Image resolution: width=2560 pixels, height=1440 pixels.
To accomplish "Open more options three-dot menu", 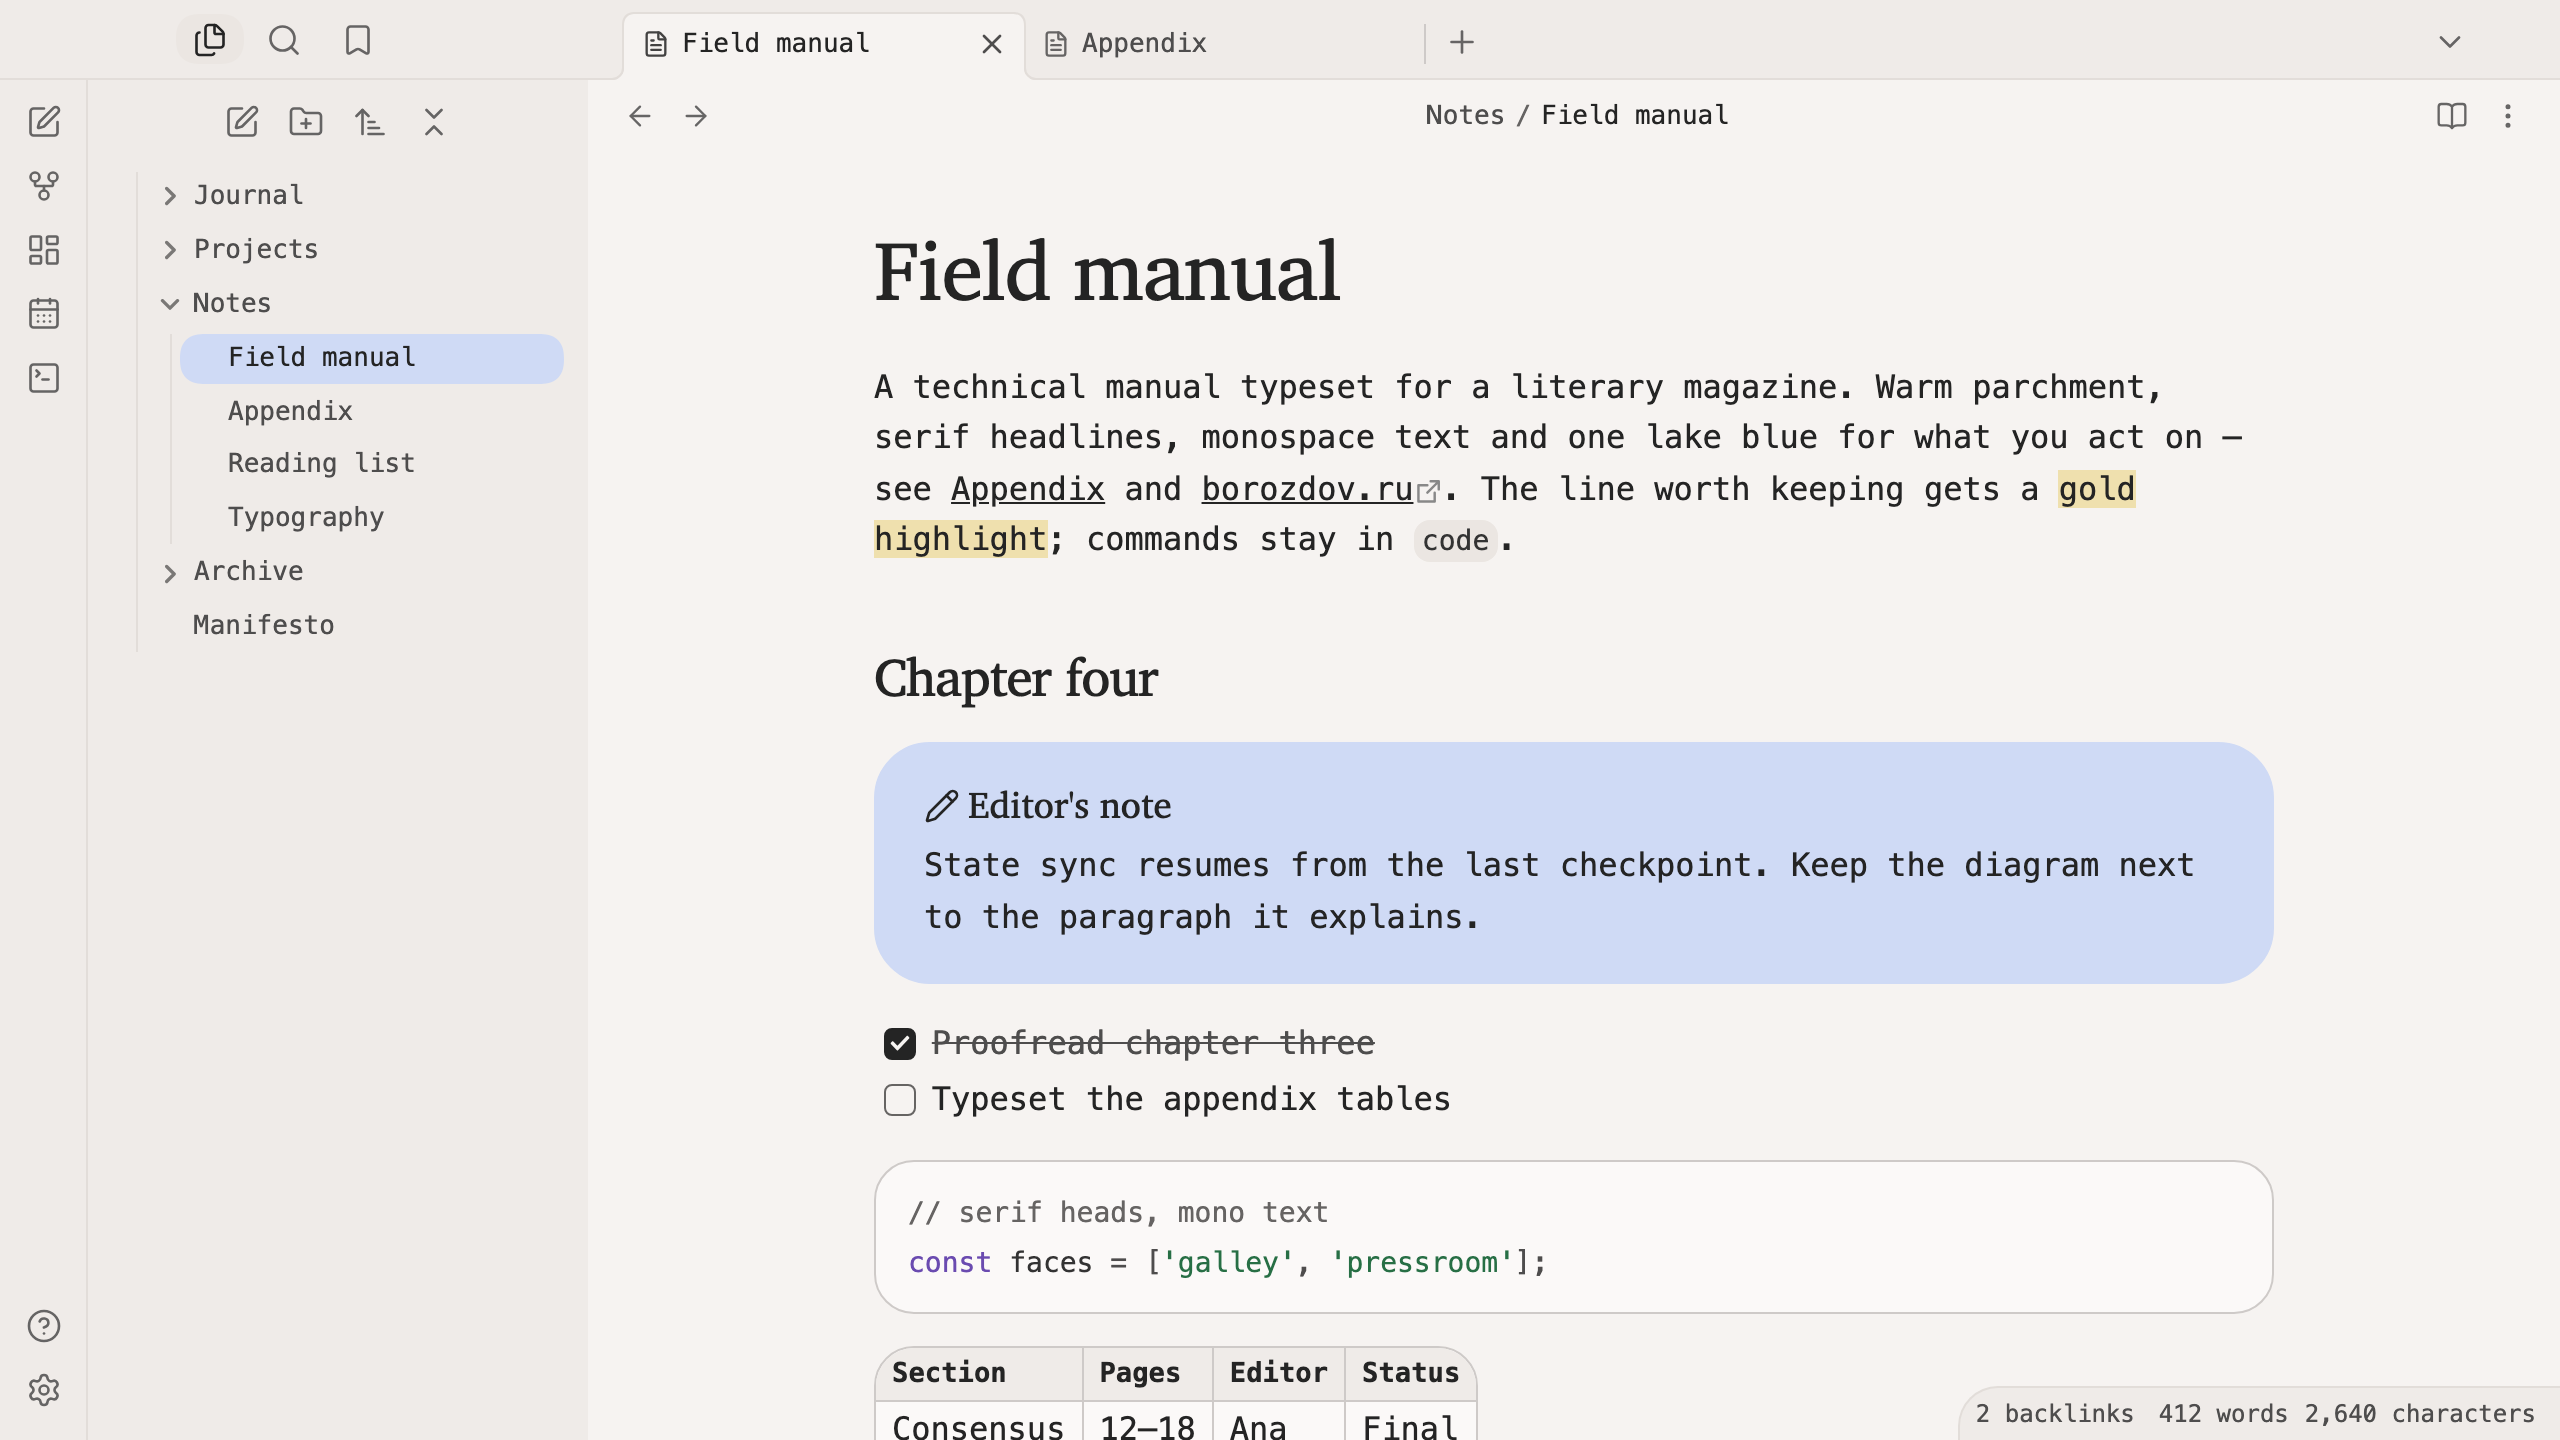I will (x=2508, y=116).
